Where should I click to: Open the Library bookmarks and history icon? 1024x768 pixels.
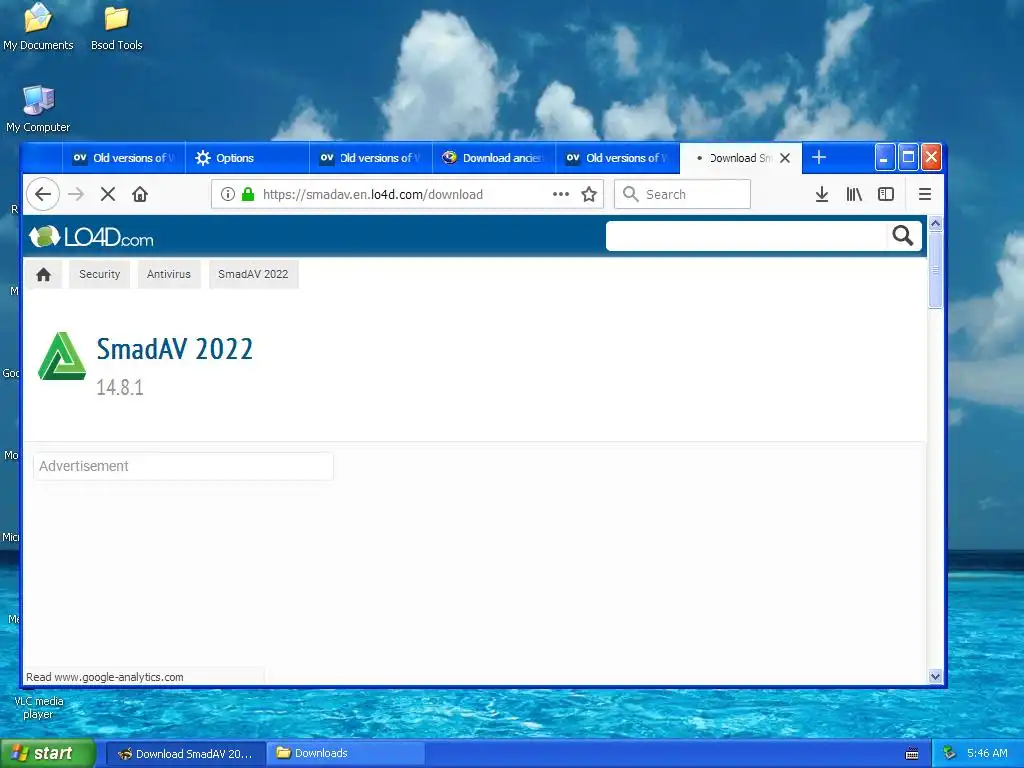click(x=854, y=194)
